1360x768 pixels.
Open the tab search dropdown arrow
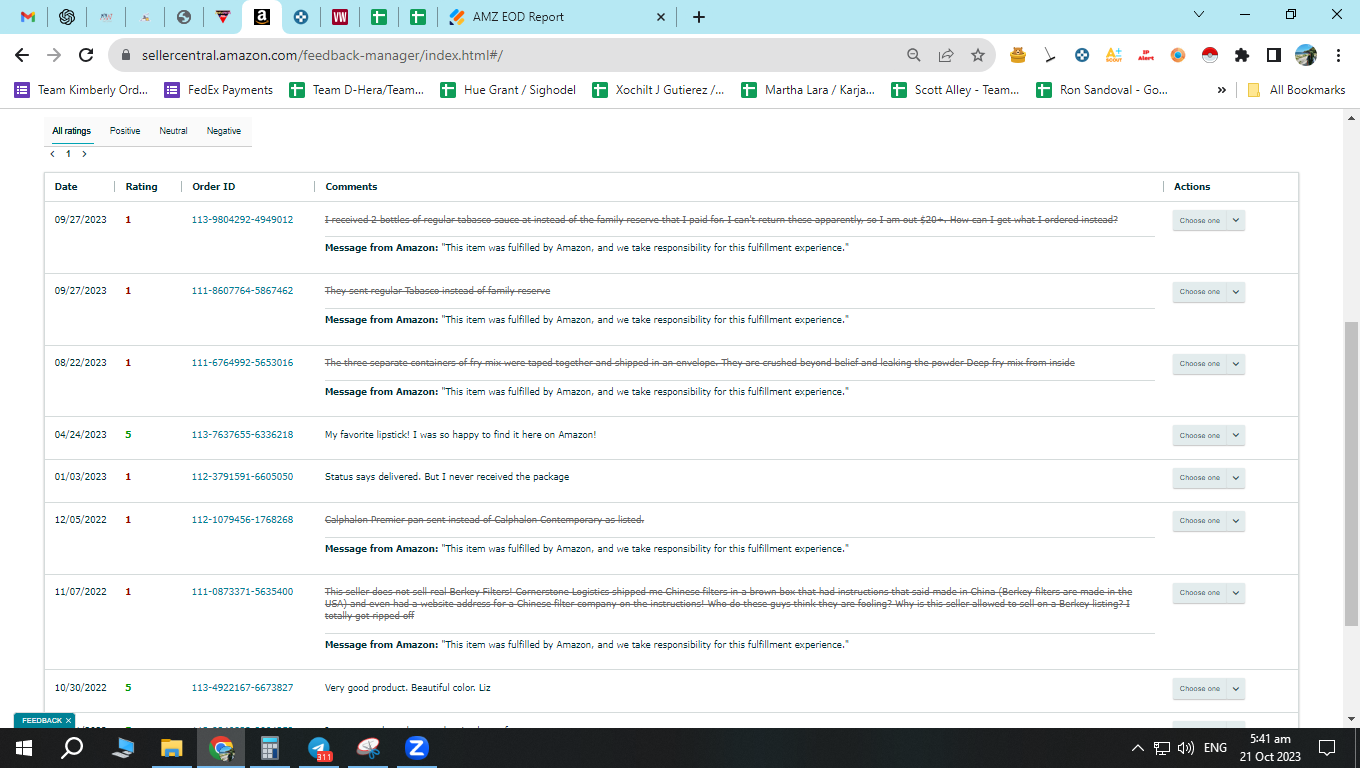click(x=1200, y=15)
